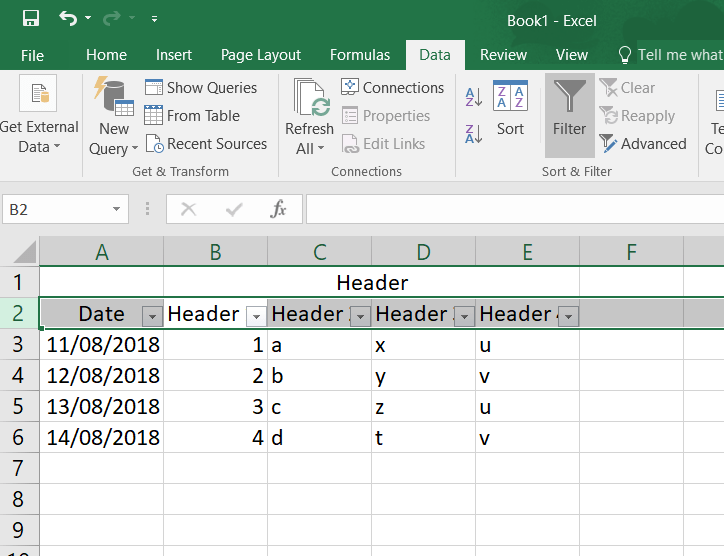Select column F header
This screenshot has height=556, width=724.
[x=631, y=252]
